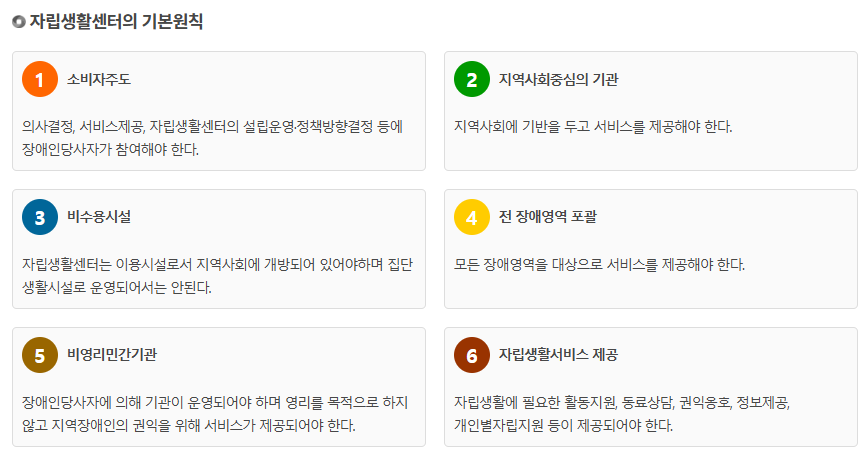This screenshot has width=867, height=458.
Task: Click the brown number 5 circle icon
Action: click(x=40, y=355)
